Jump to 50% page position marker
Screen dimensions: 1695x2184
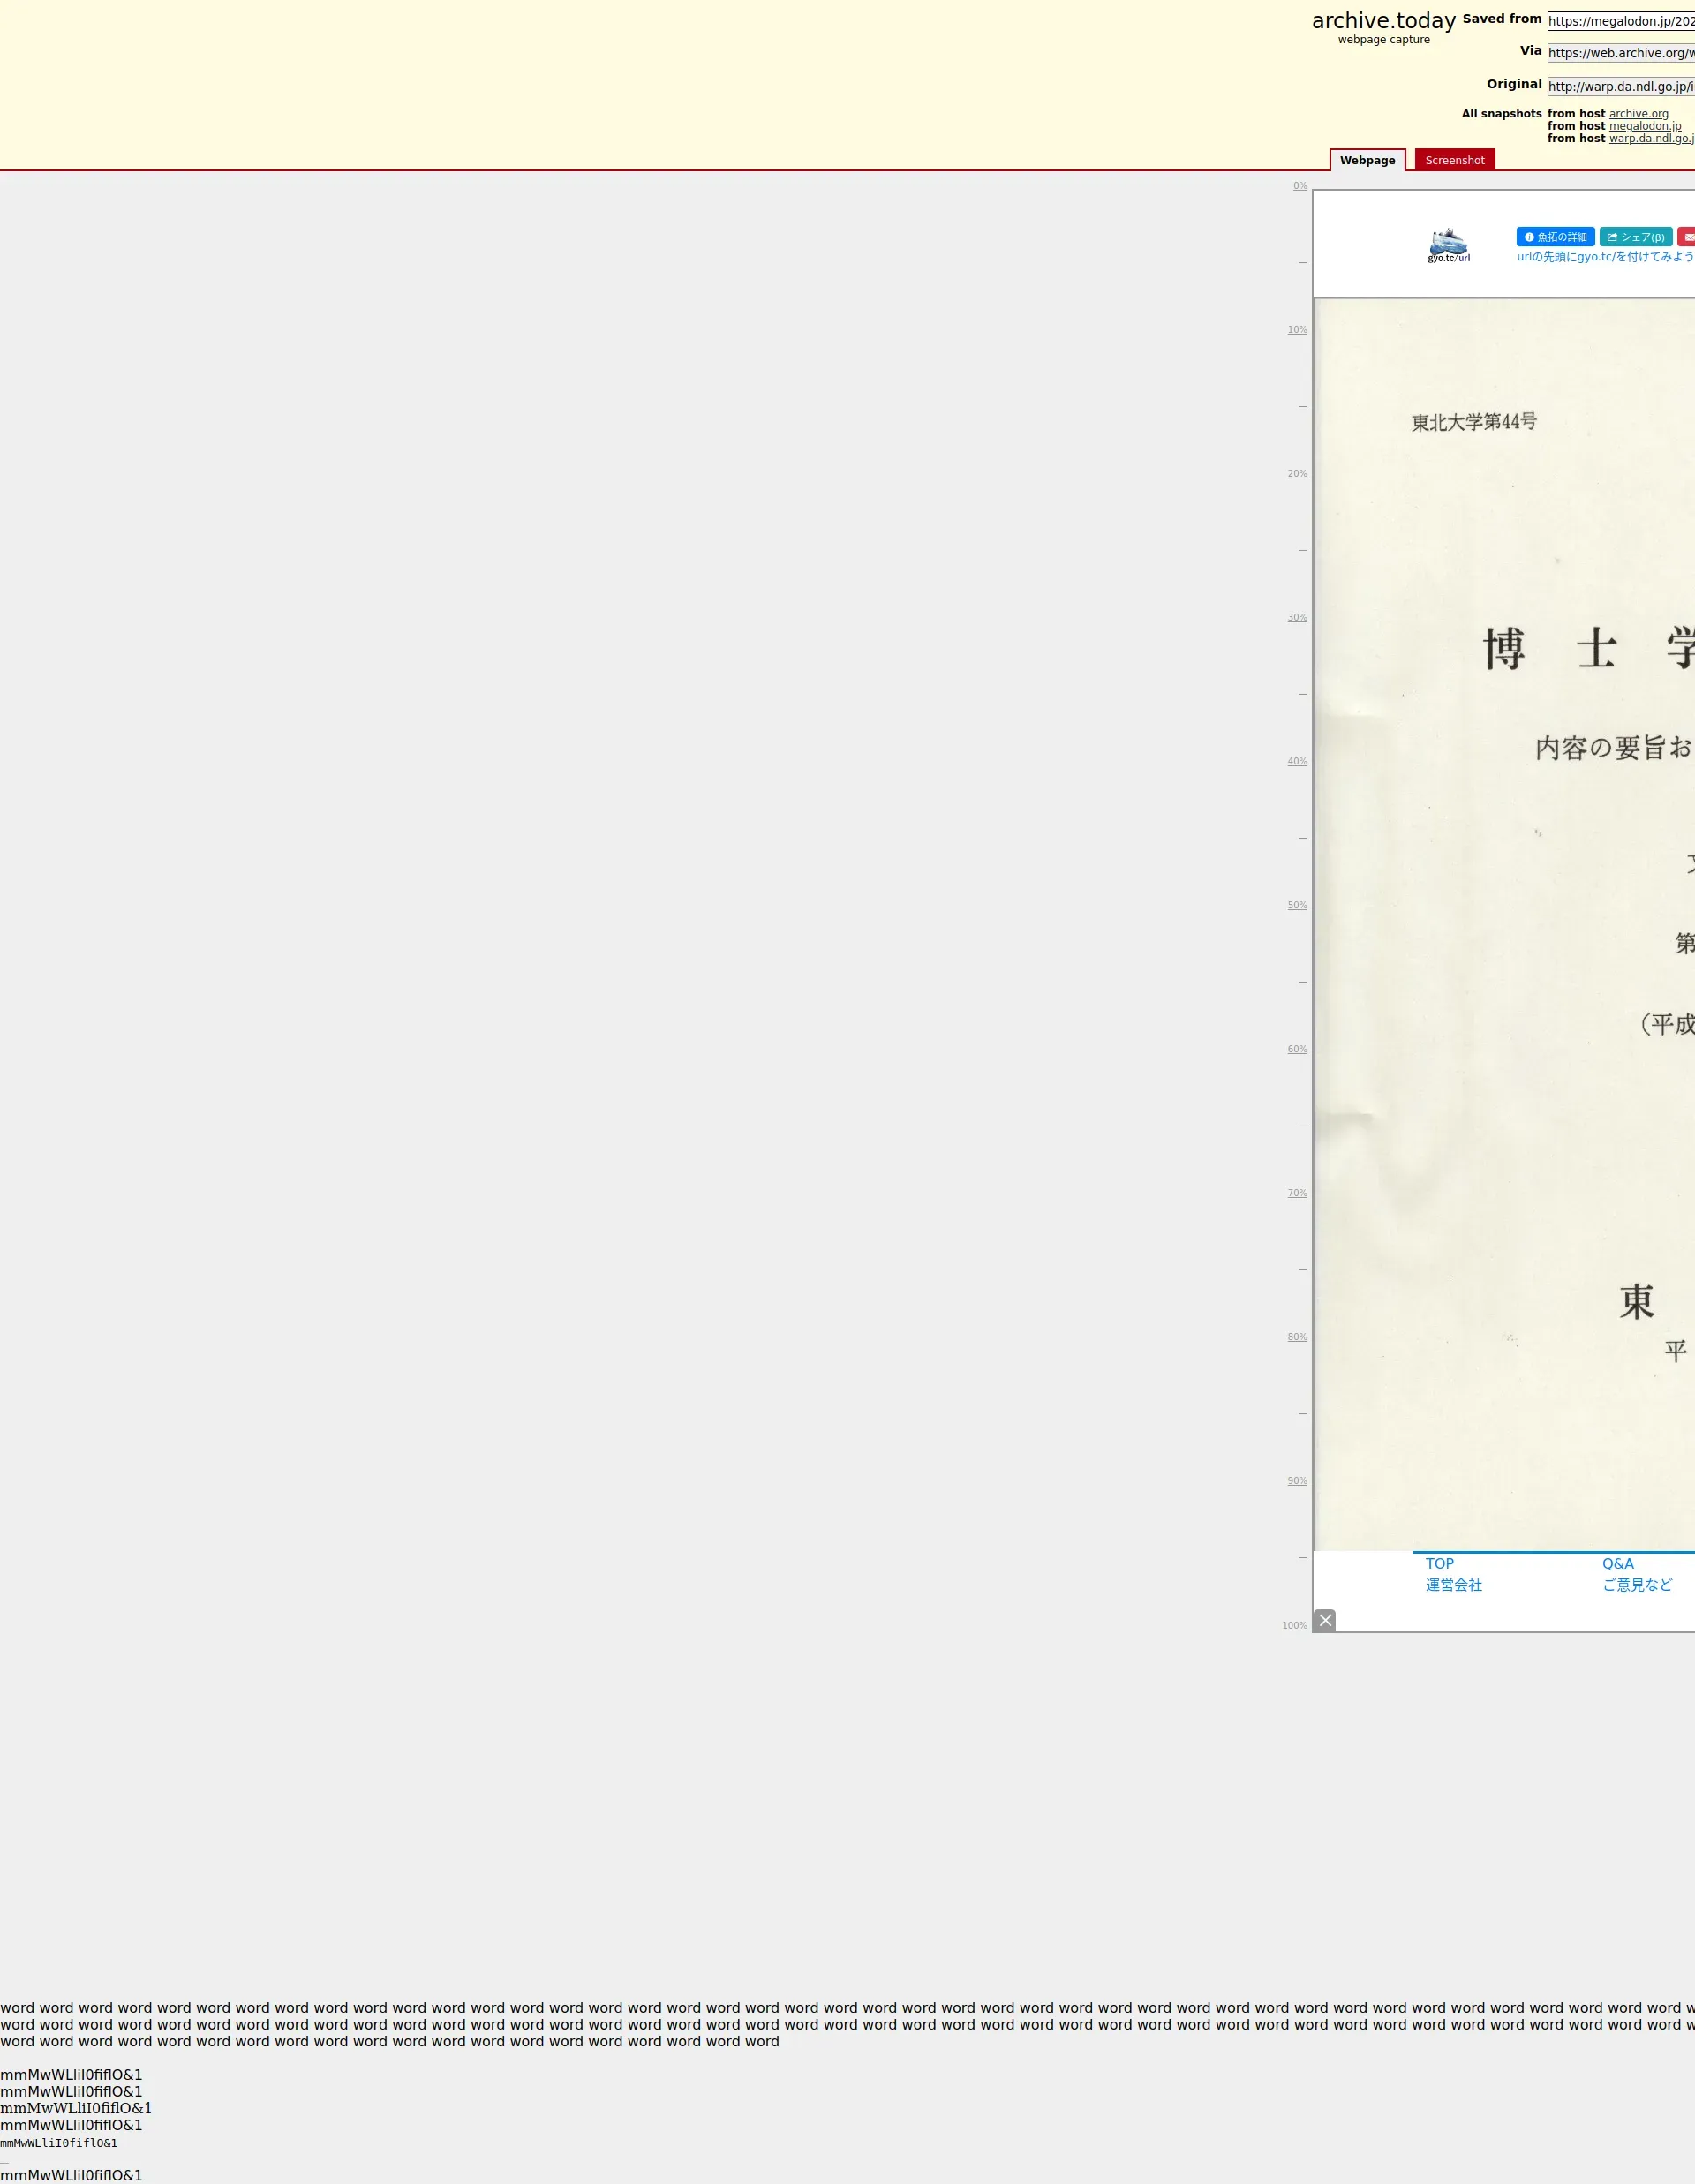[x=1297, y=906]
